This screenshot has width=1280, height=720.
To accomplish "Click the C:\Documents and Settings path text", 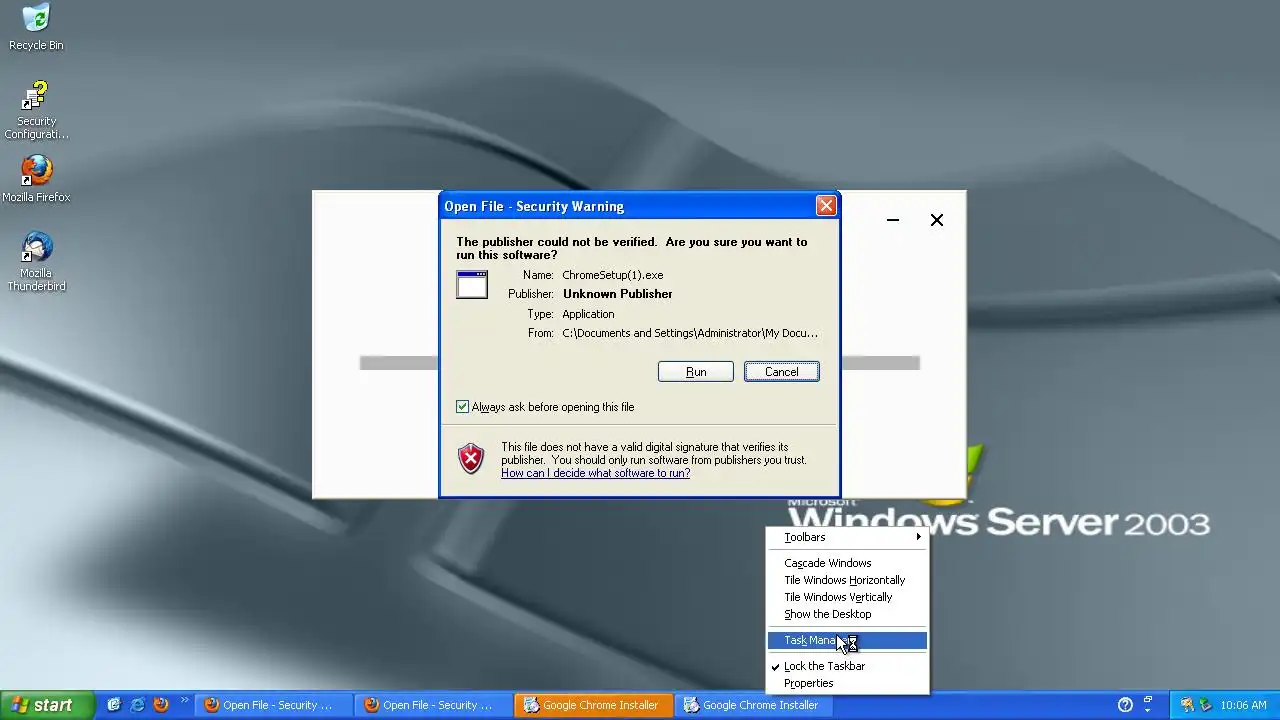I will pyautogui.click(x=690, y=333).
